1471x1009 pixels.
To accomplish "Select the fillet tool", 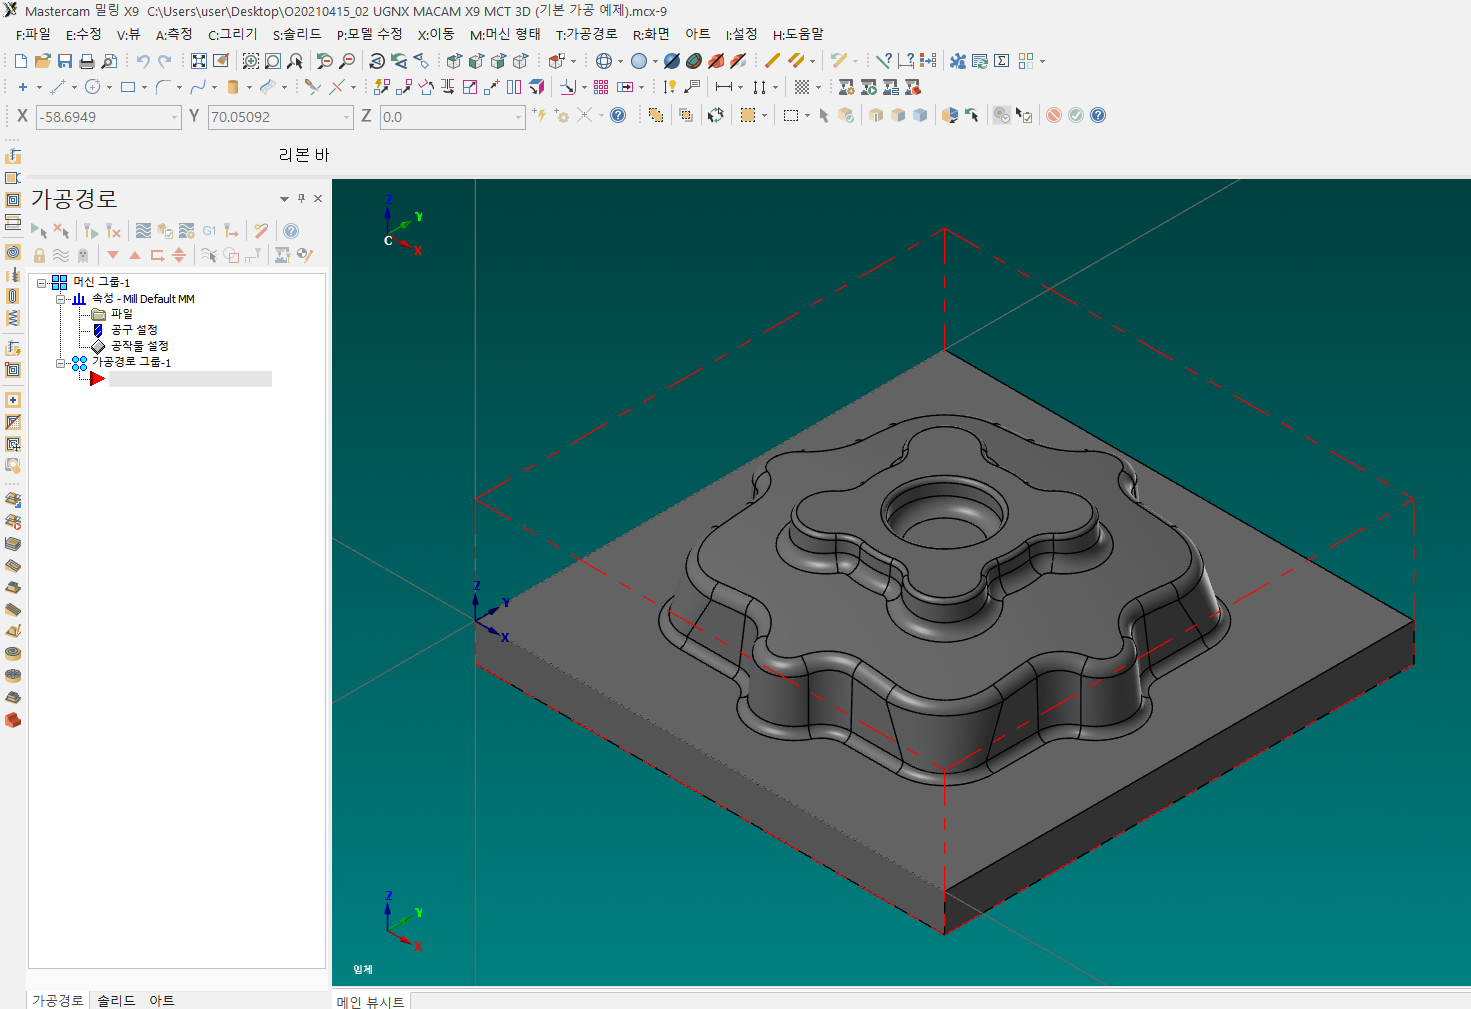I will click(x=163, y=87).
